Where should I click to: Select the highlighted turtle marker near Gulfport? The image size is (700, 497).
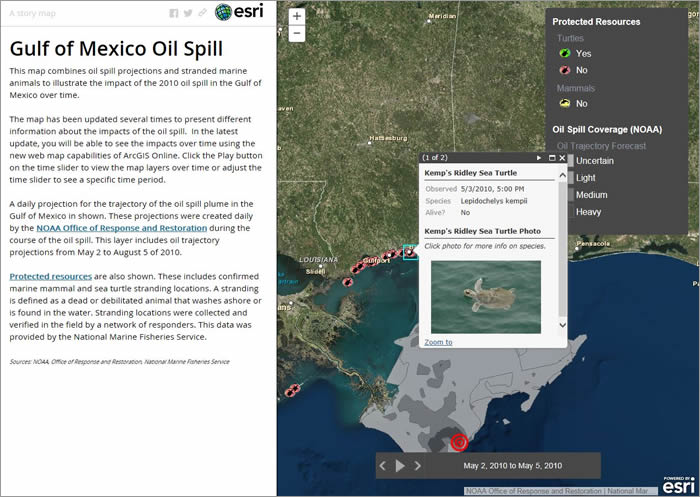(410, 252)
